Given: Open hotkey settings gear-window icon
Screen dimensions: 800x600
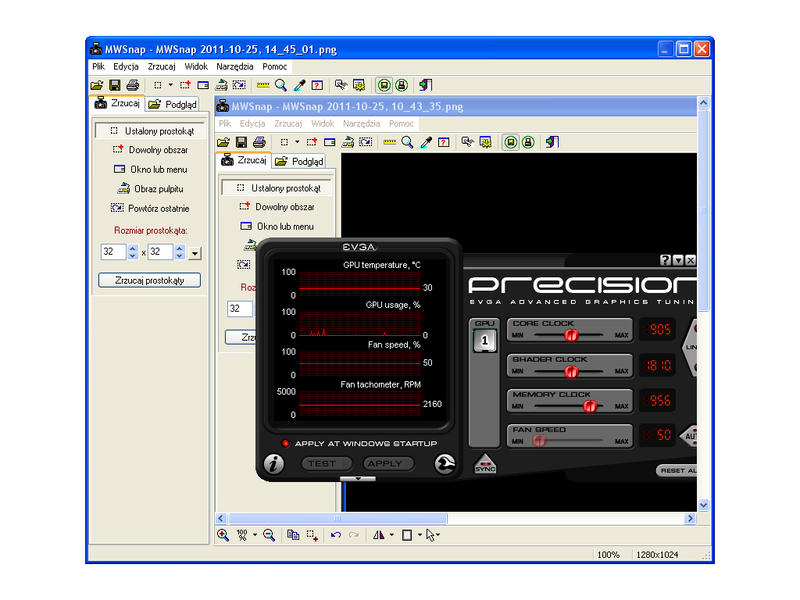Looking at the screenshot, I should [x=359, y=85].
